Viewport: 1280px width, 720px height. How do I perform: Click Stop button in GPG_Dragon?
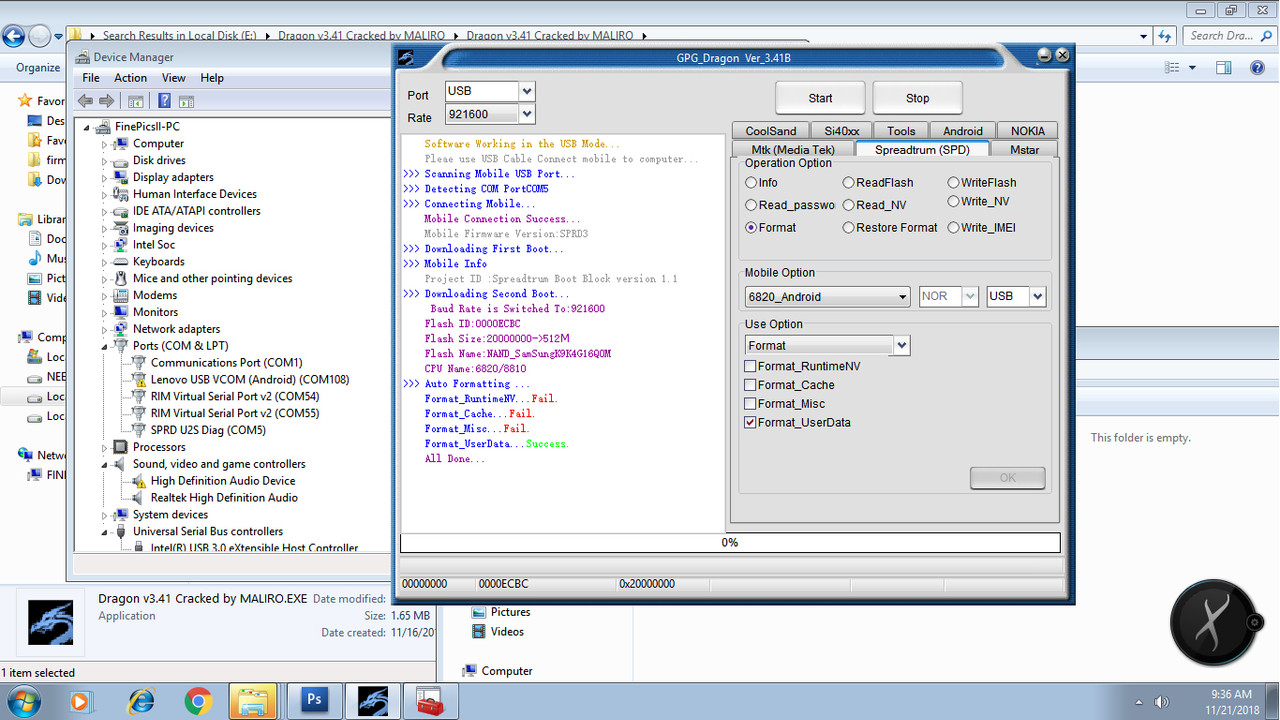click(x=917, y=98)
